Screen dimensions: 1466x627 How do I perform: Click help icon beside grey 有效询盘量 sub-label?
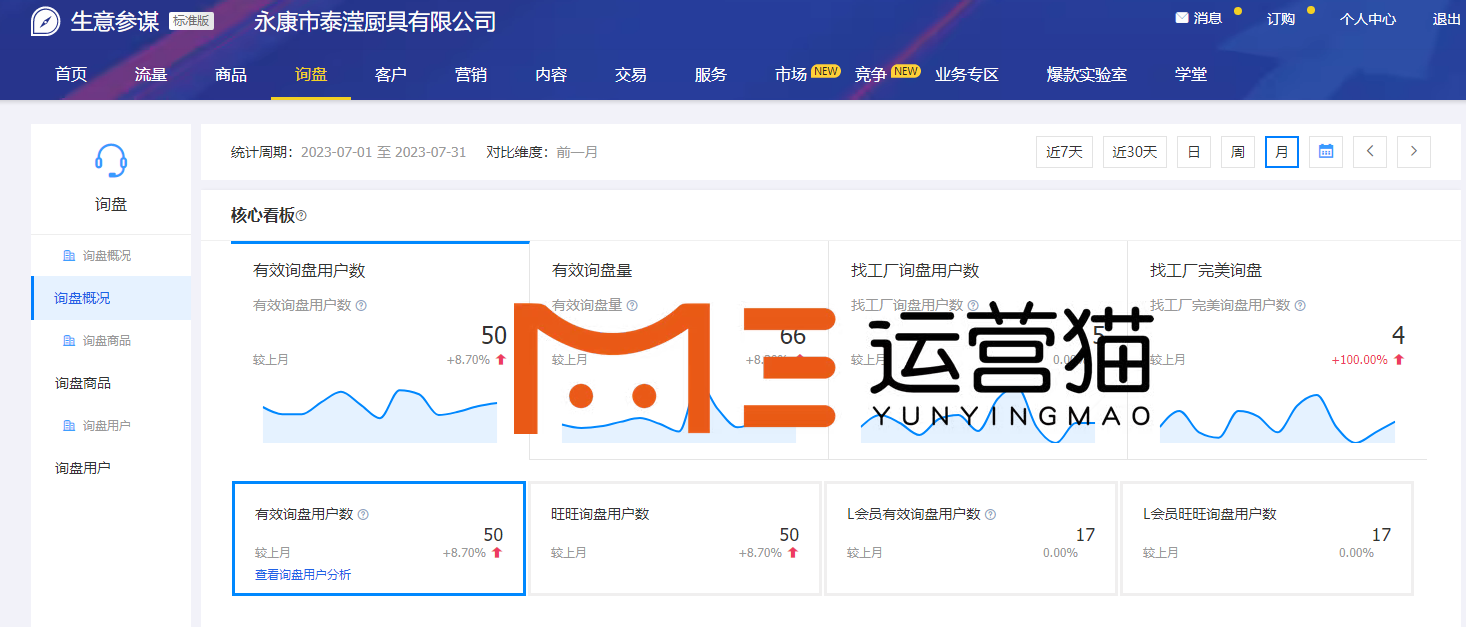pos(632,306)
